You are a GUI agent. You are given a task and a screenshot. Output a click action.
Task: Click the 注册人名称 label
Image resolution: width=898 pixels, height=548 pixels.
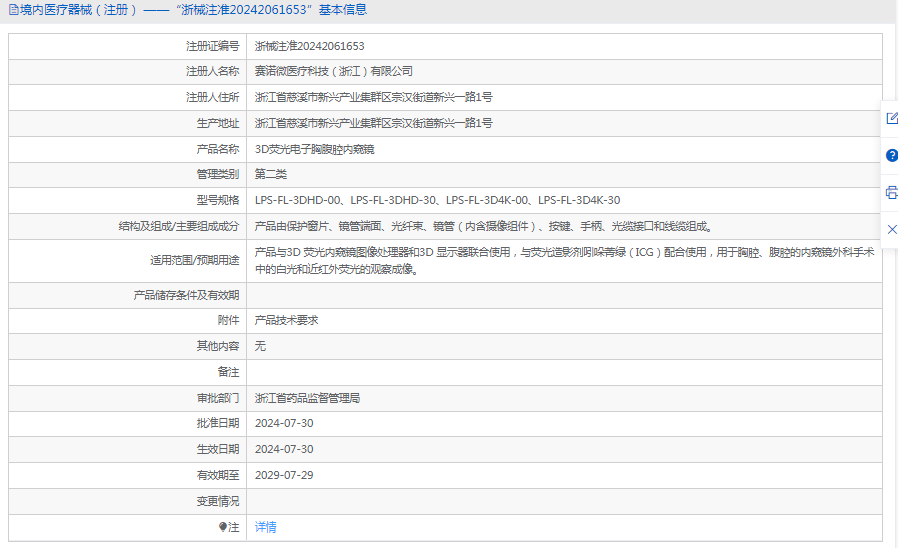coord(212,71)
